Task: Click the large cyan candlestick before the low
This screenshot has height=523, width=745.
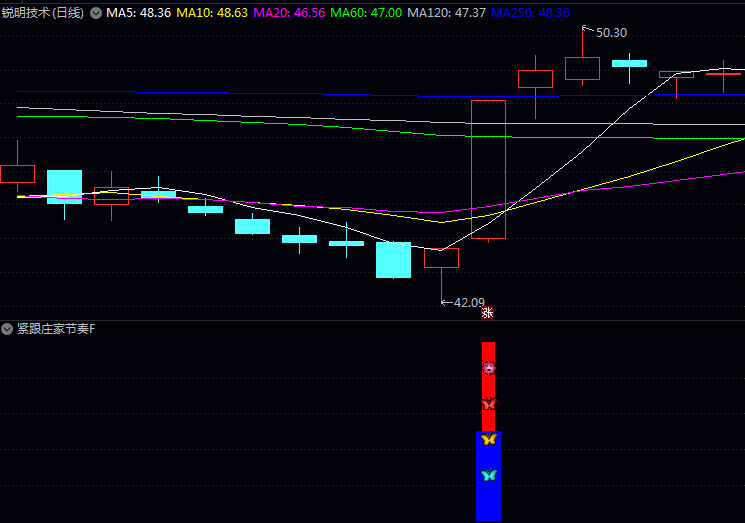Action: [393, 260]
